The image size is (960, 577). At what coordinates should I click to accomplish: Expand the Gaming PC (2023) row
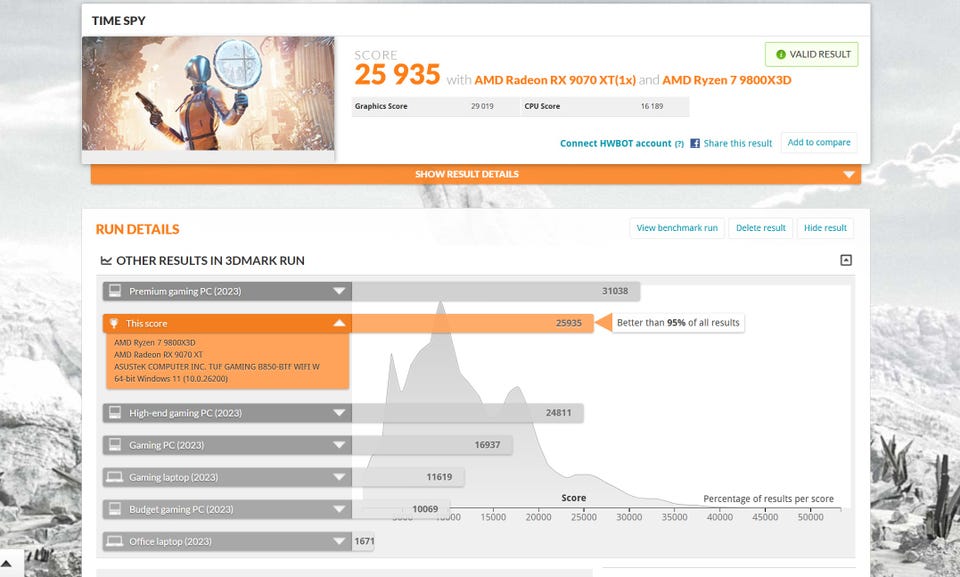pos(227,445)
